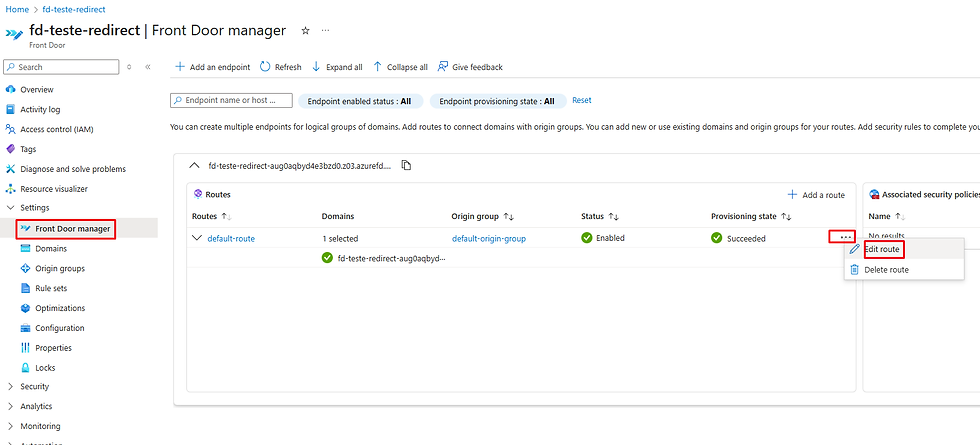Click the Associated security policies icon
This screenshot has width=980, height=445.
point(874,194)
